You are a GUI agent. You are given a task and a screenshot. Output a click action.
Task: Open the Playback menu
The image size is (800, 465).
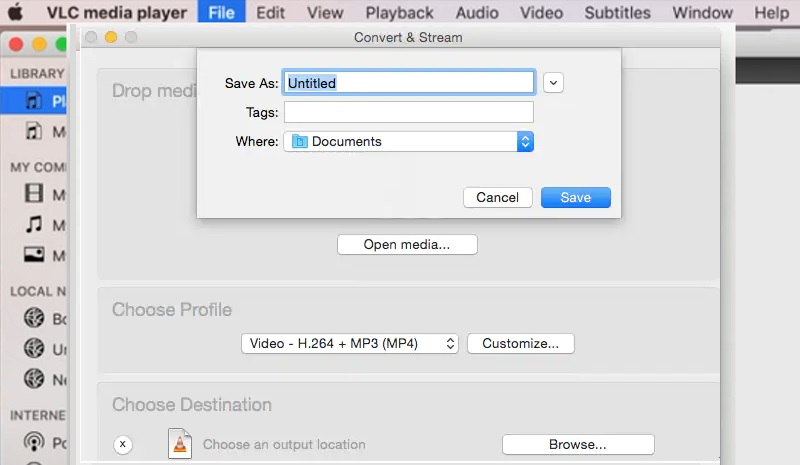[399, 12]
